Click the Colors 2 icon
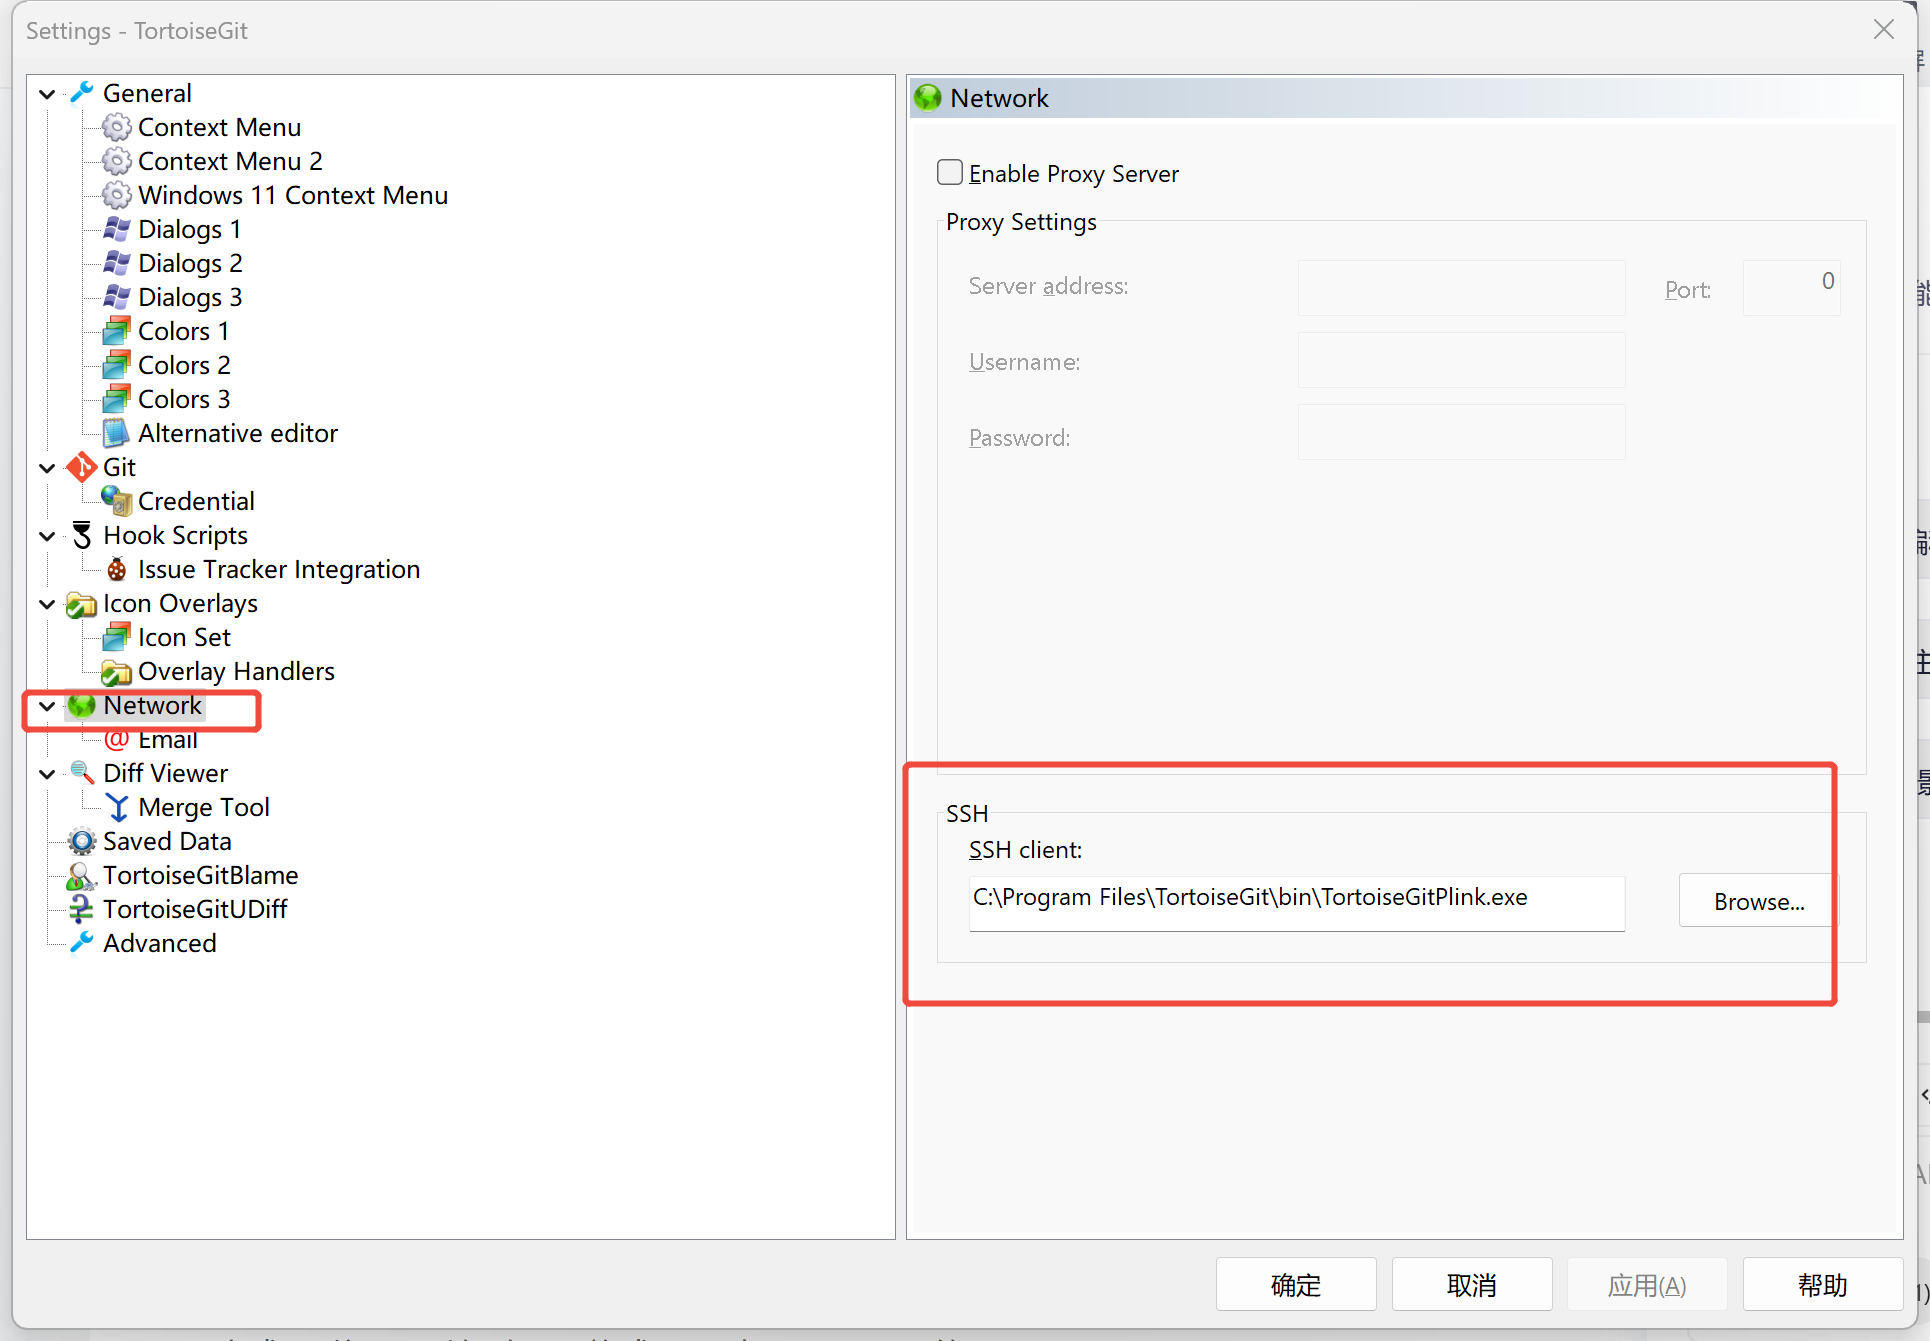1930x1341 pixels. pos(117,365)
